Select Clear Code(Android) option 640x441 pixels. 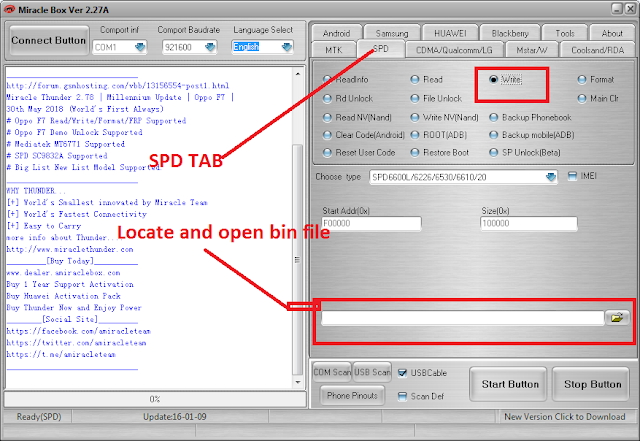coord(327,135)
